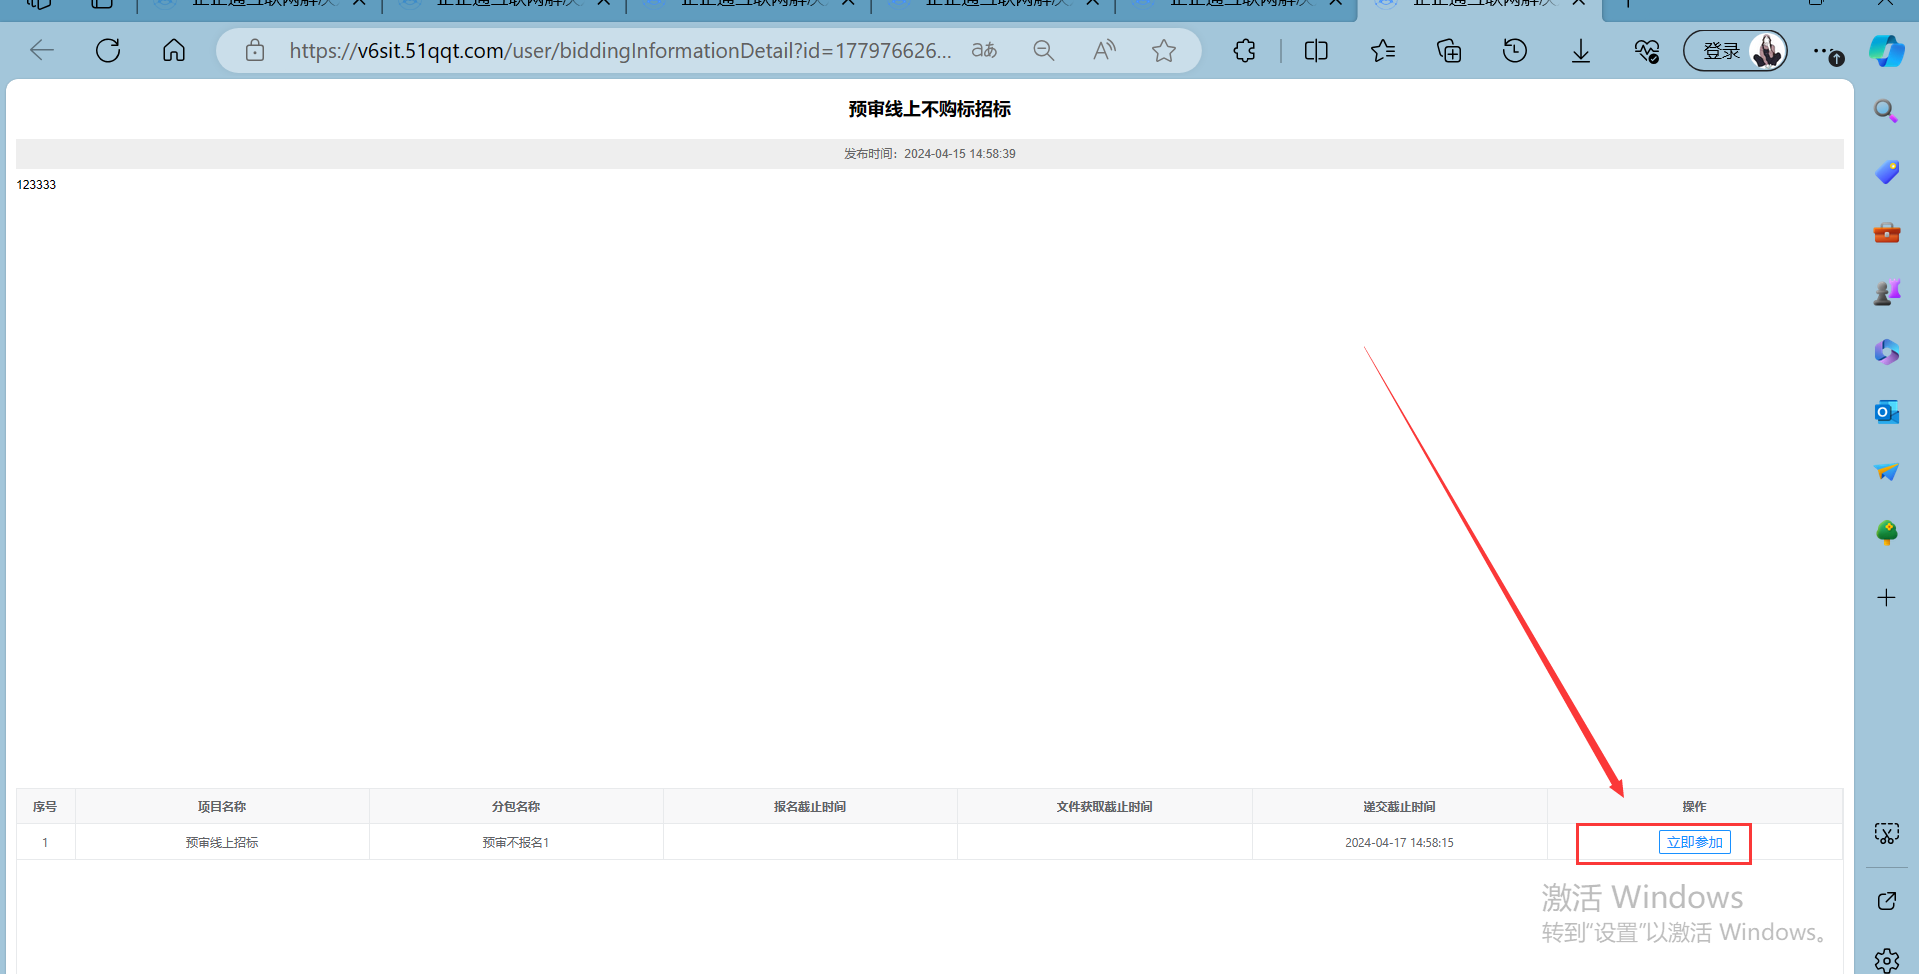Open browser essentials heart icon

pos(1647,50)
